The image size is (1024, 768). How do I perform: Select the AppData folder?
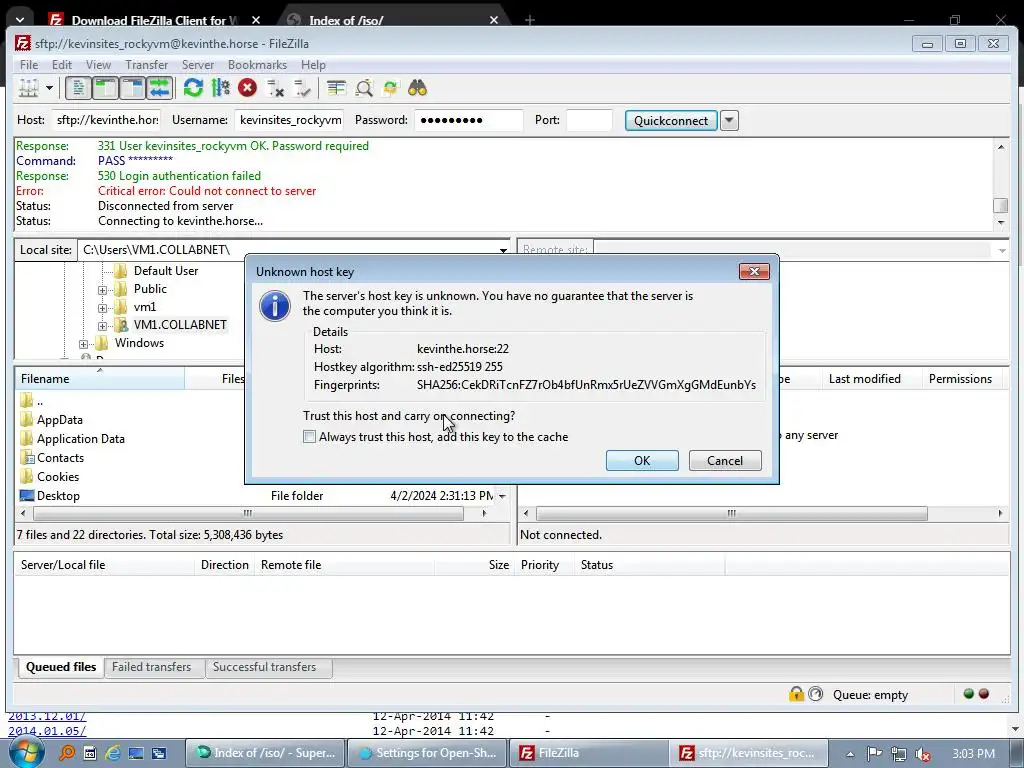click(59, 420)
